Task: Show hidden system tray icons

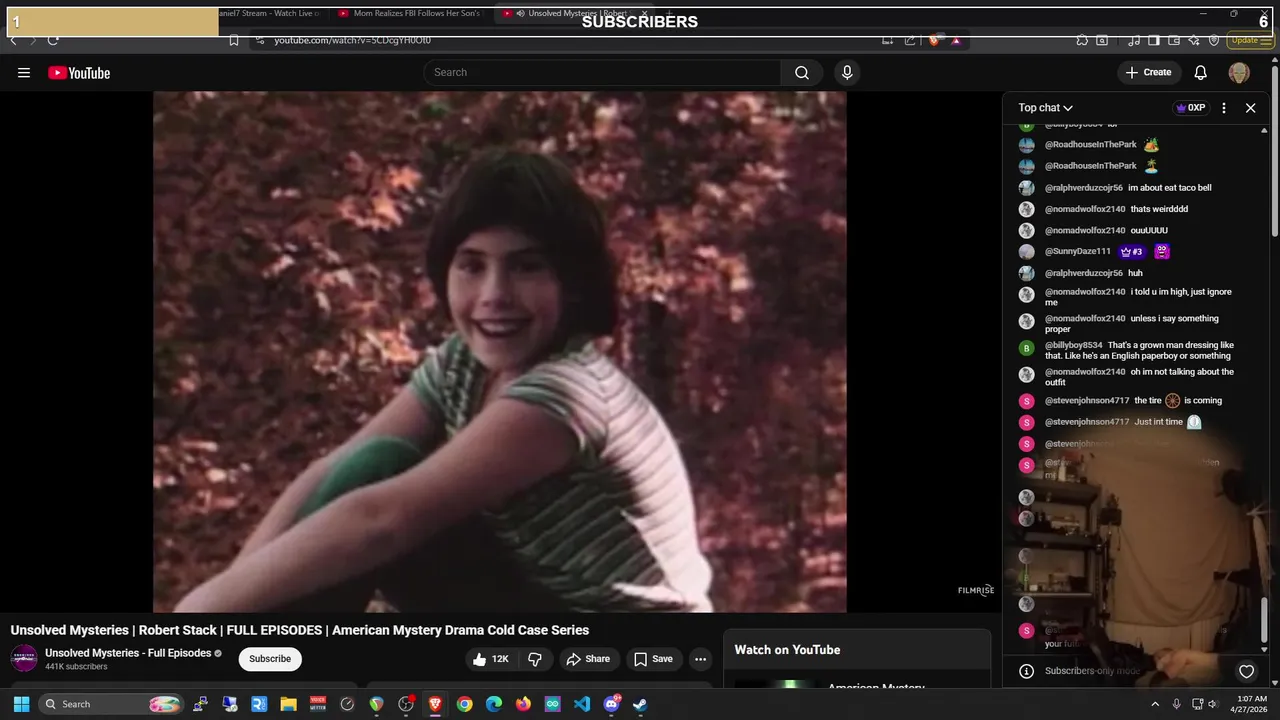Action: [1155, 704]
